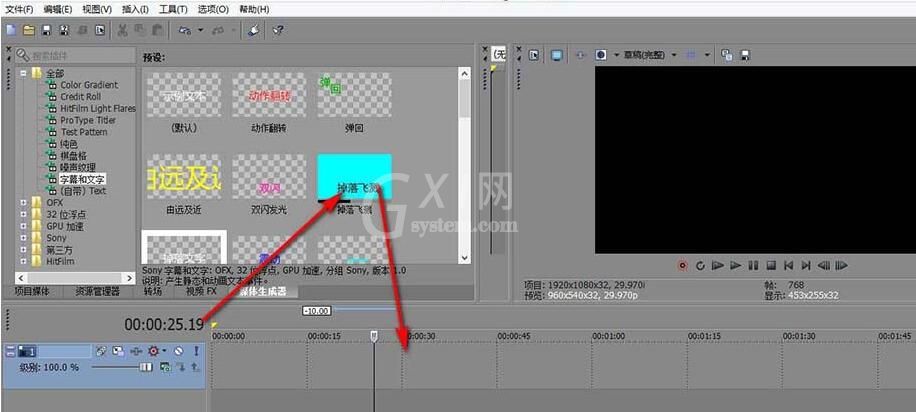Click the Save As toolbar icon
This screenshot has height=412, width=916.
[64, 30]
